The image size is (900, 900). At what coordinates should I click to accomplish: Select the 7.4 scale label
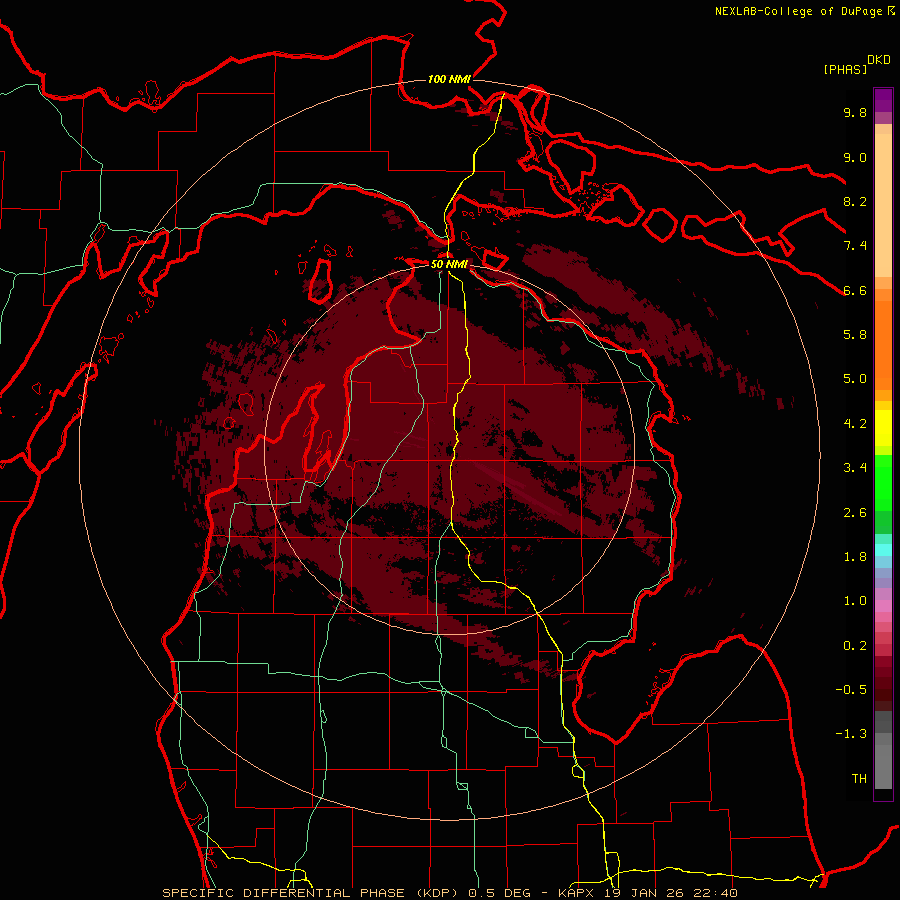[x=855, y=246]
